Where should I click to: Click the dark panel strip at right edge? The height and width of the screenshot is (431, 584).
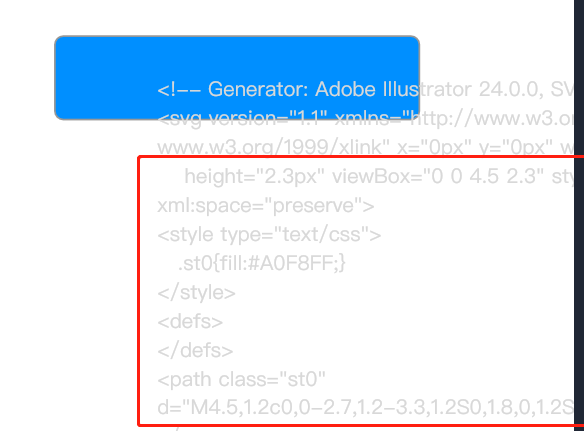tap(579, 215)
